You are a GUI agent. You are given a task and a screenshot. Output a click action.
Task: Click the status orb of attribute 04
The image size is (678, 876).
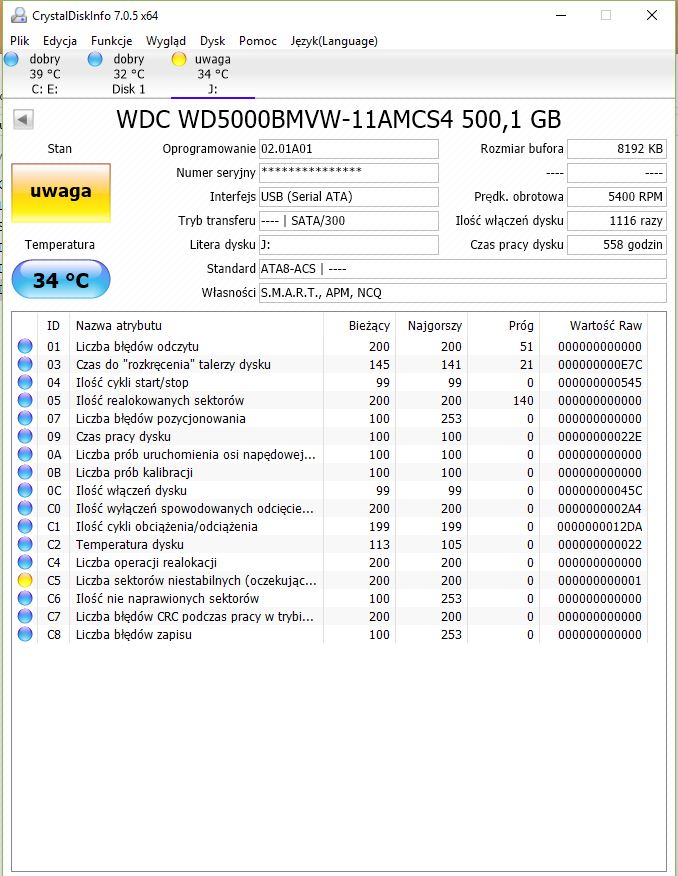[25, 382]
